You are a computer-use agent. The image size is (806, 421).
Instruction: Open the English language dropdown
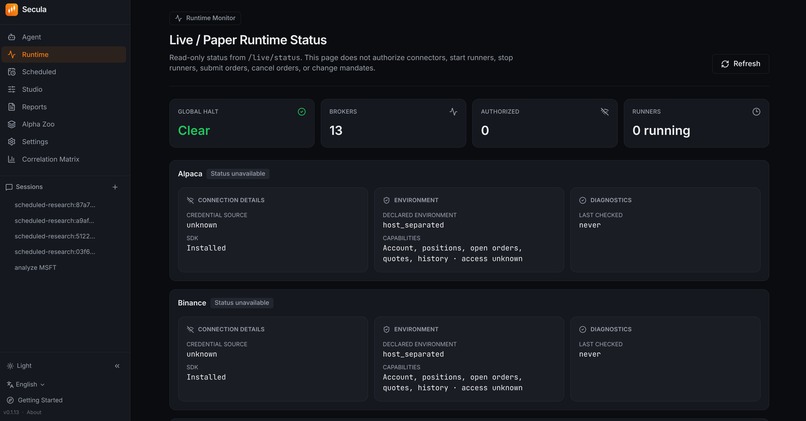point(26,385)
